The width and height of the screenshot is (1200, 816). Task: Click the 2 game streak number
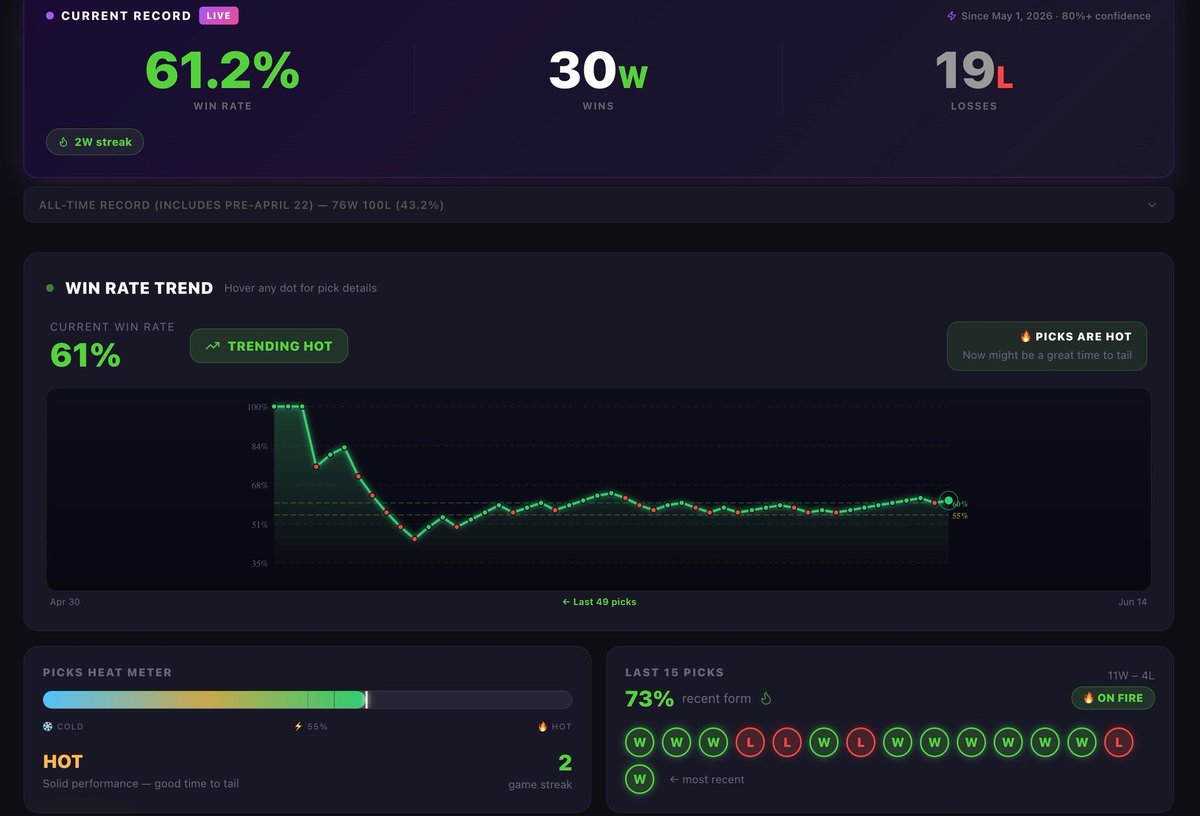565,763
